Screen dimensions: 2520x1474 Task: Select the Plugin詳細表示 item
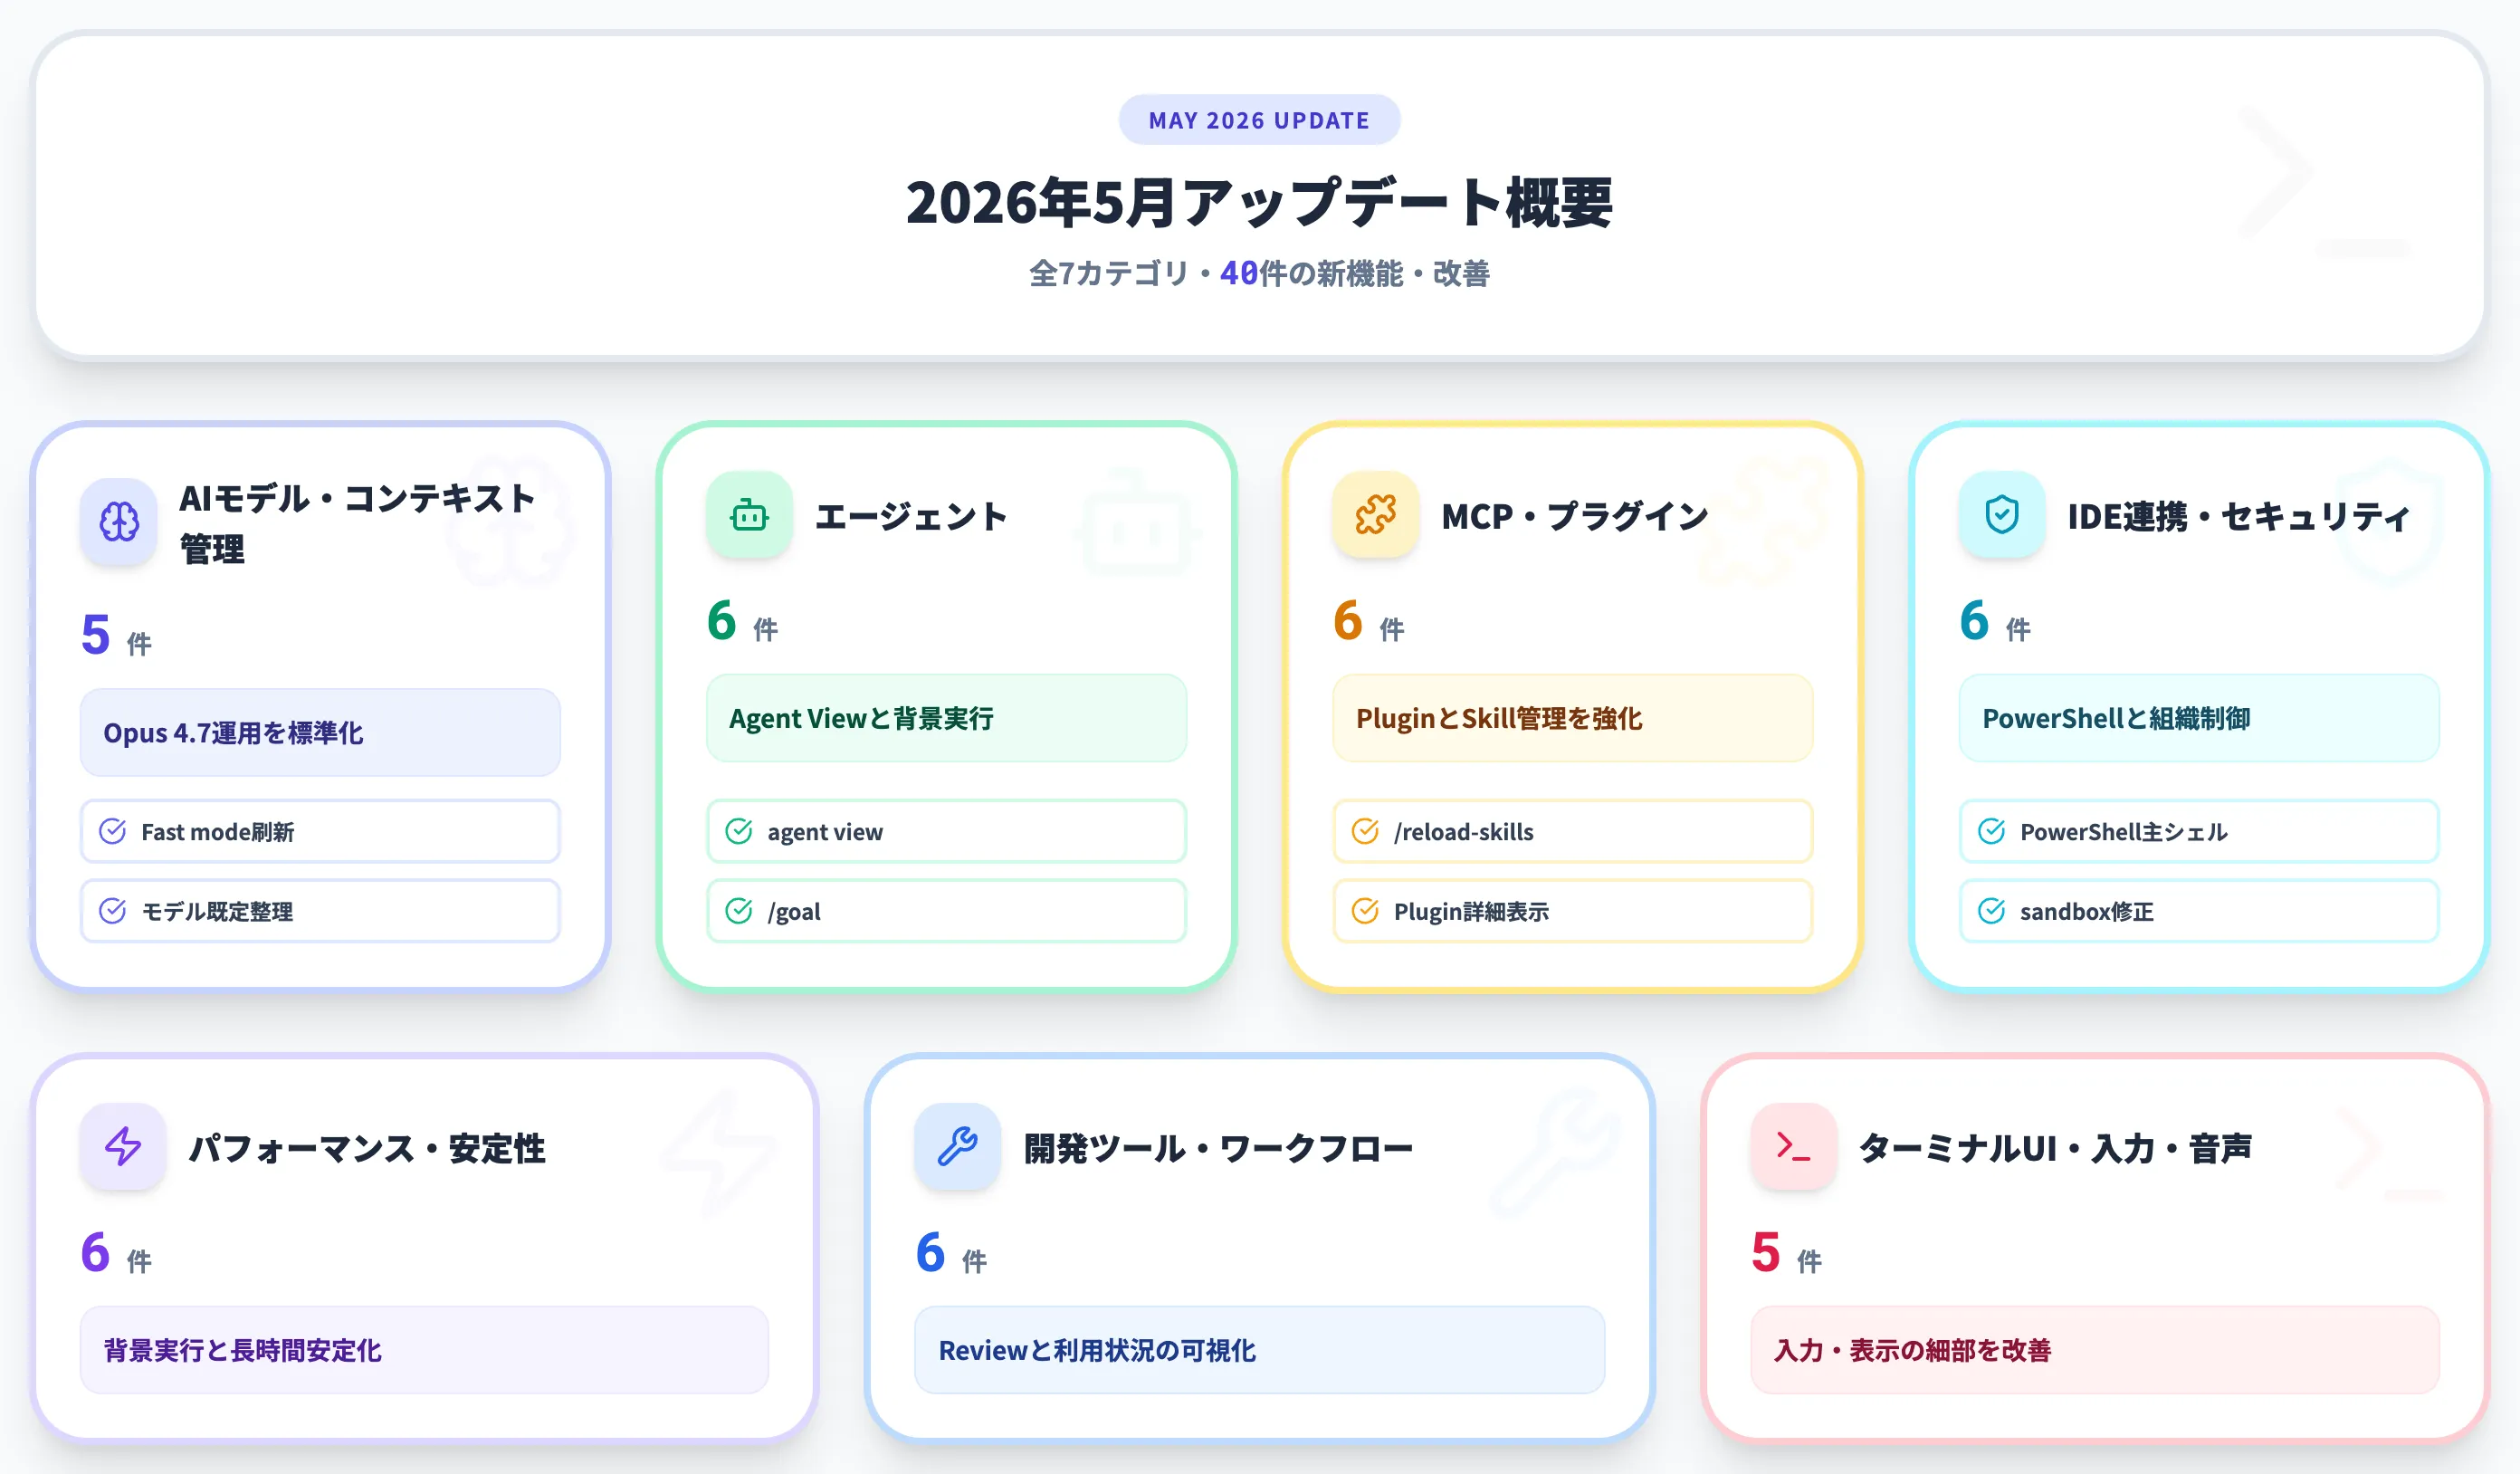1572,911
